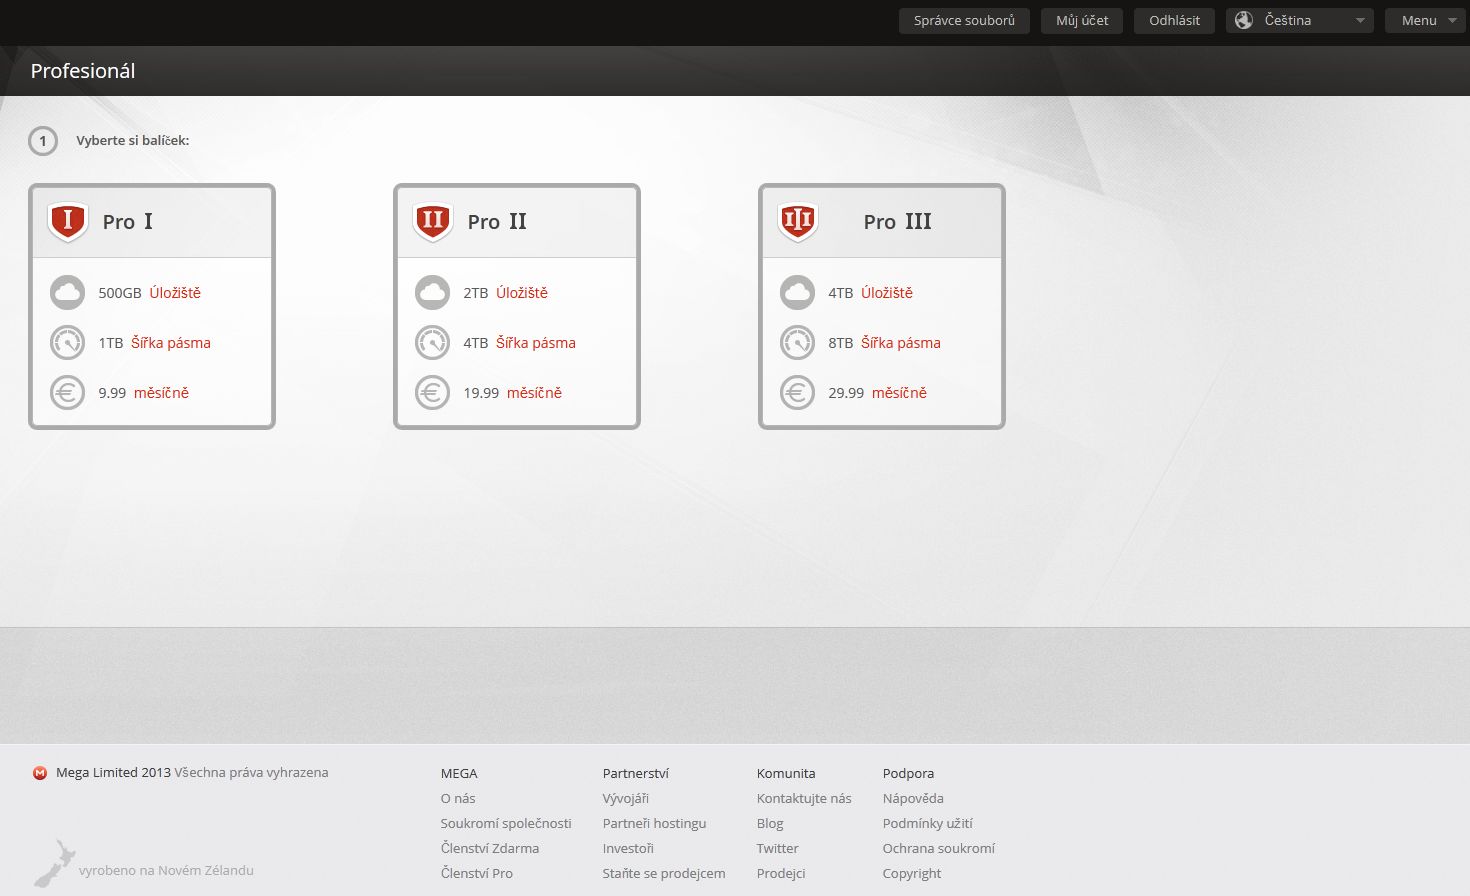This screenshot has height=896, width=1470.
Task: Open the Twitter footer link
Action: coord(778,848)
